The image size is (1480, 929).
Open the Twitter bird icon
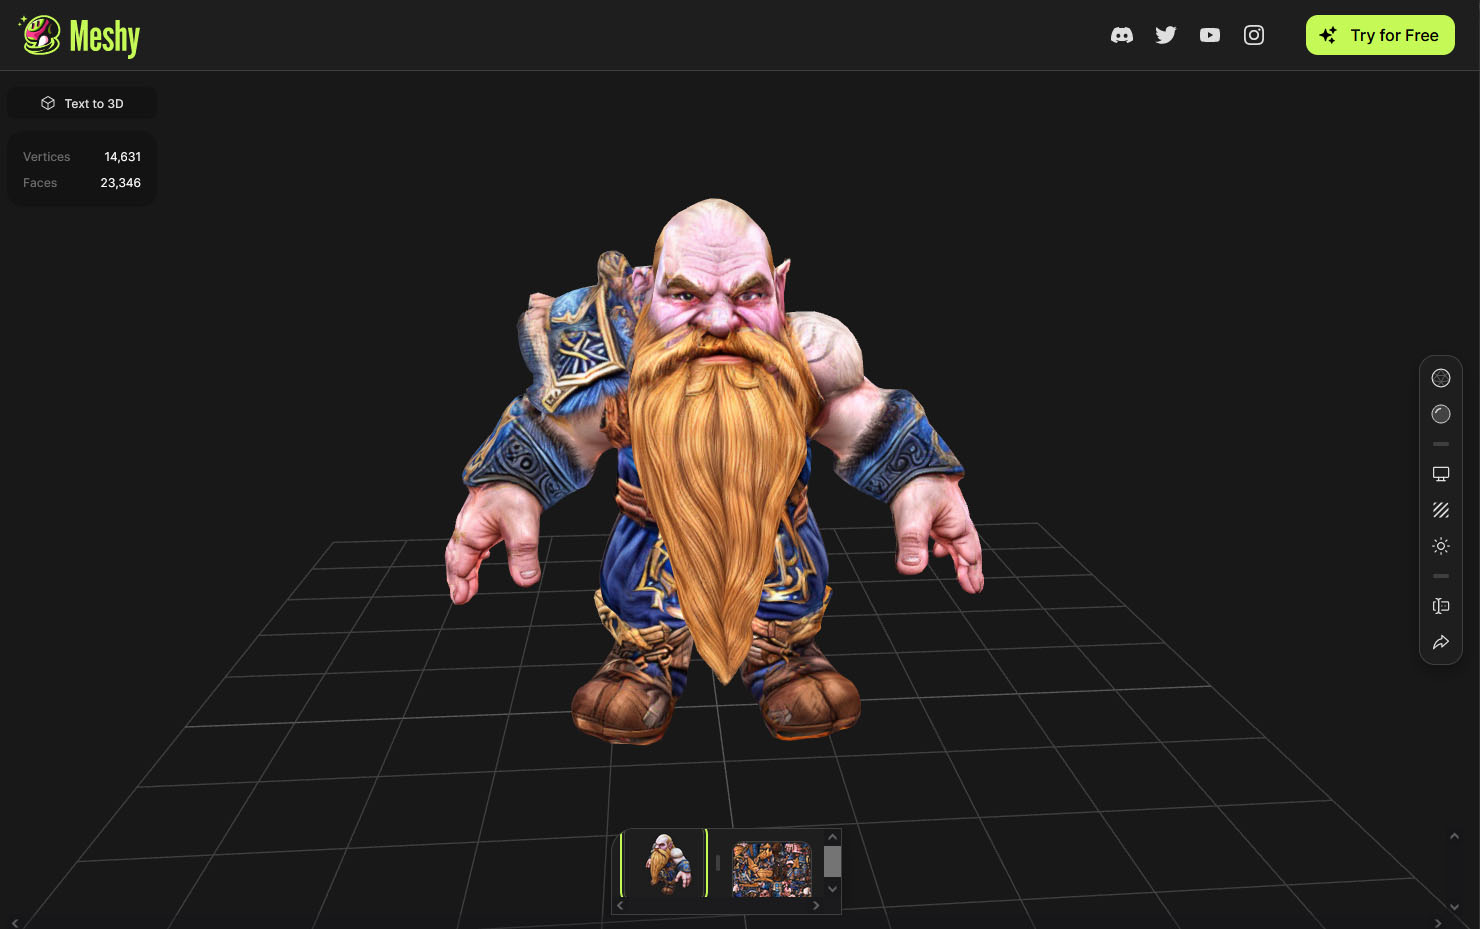[x=1166, y=35]
